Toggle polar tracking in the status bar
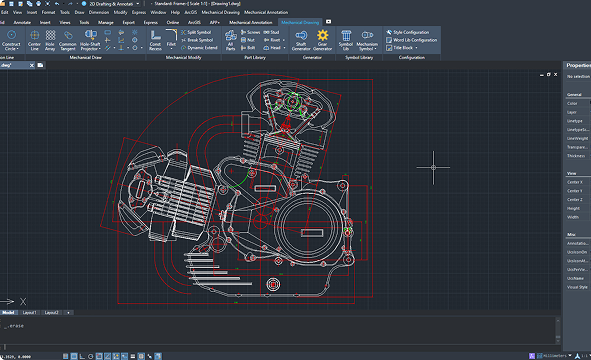This screenshot has width=591, height=360. coord(90,356)
